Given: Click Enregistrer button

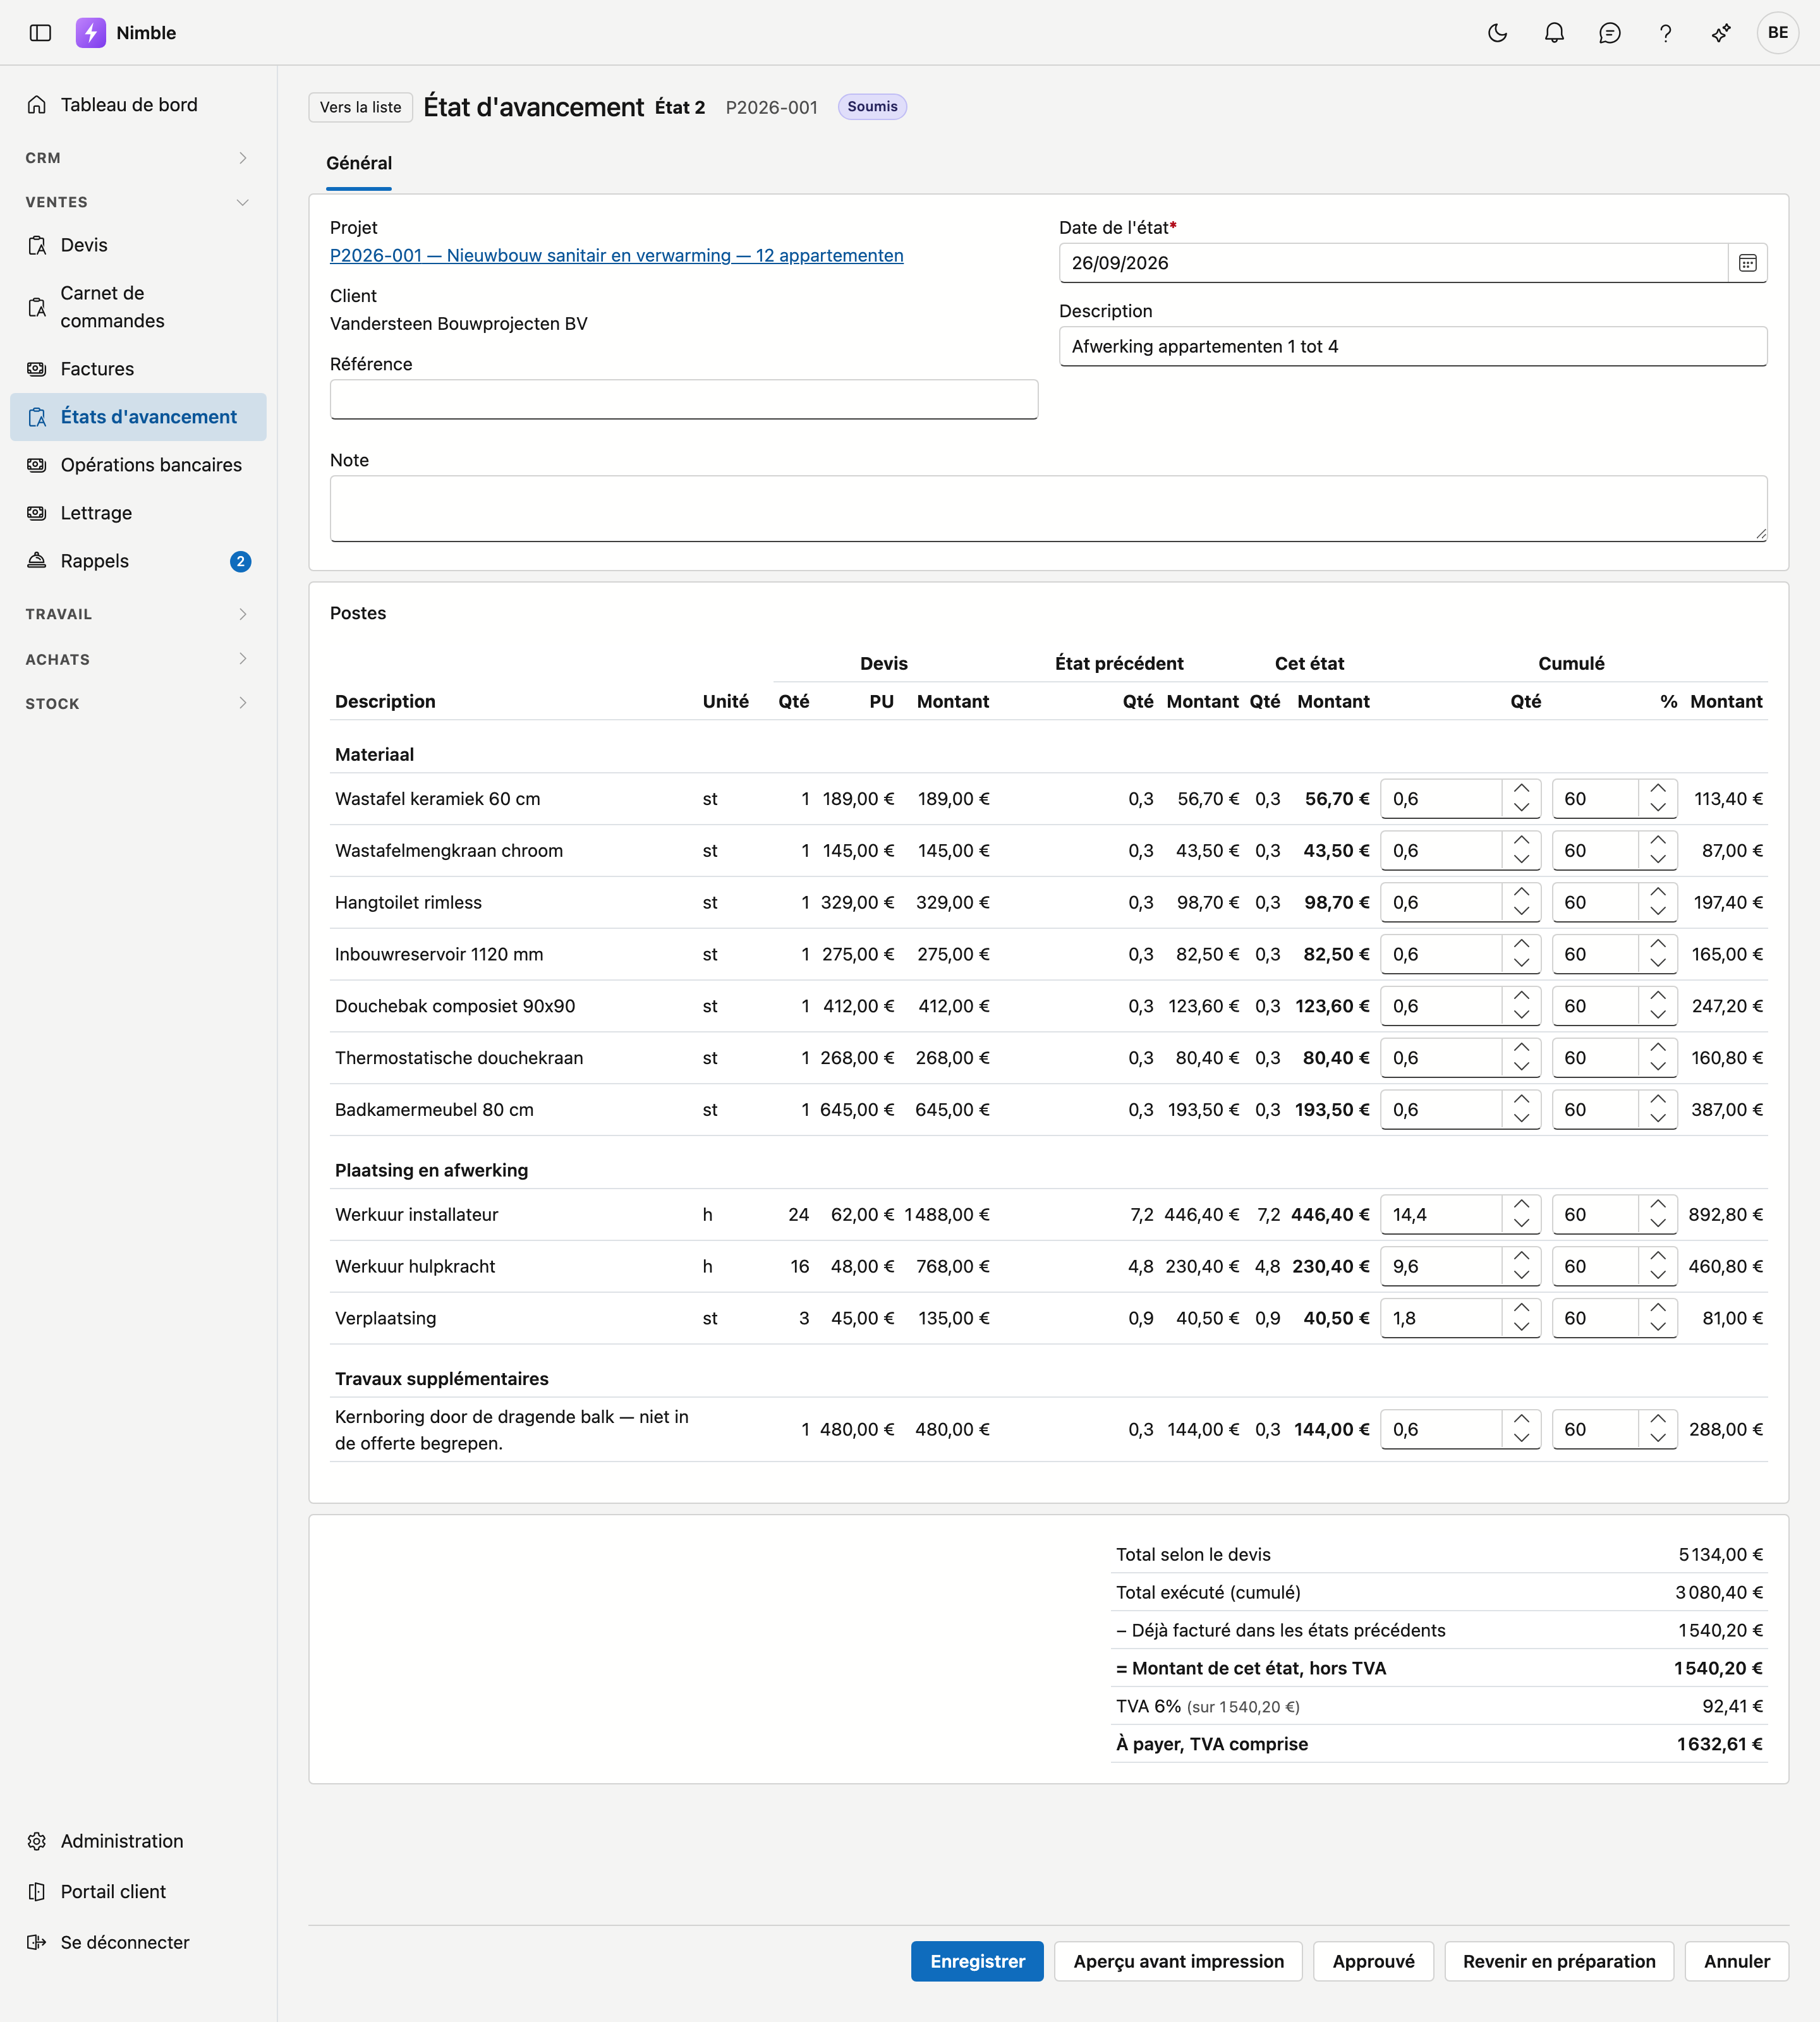Looking at the screenshot, I should 977,1961.
